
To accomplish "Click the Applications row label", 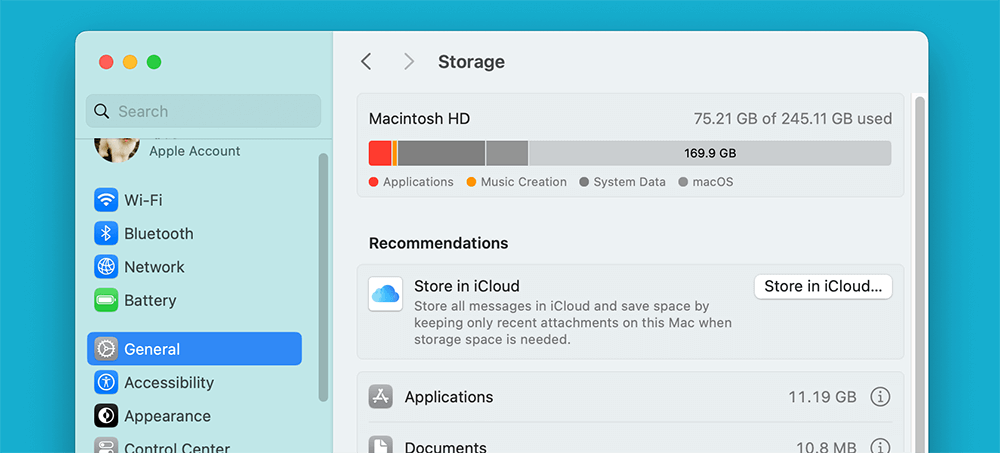I will click(449, 397).
